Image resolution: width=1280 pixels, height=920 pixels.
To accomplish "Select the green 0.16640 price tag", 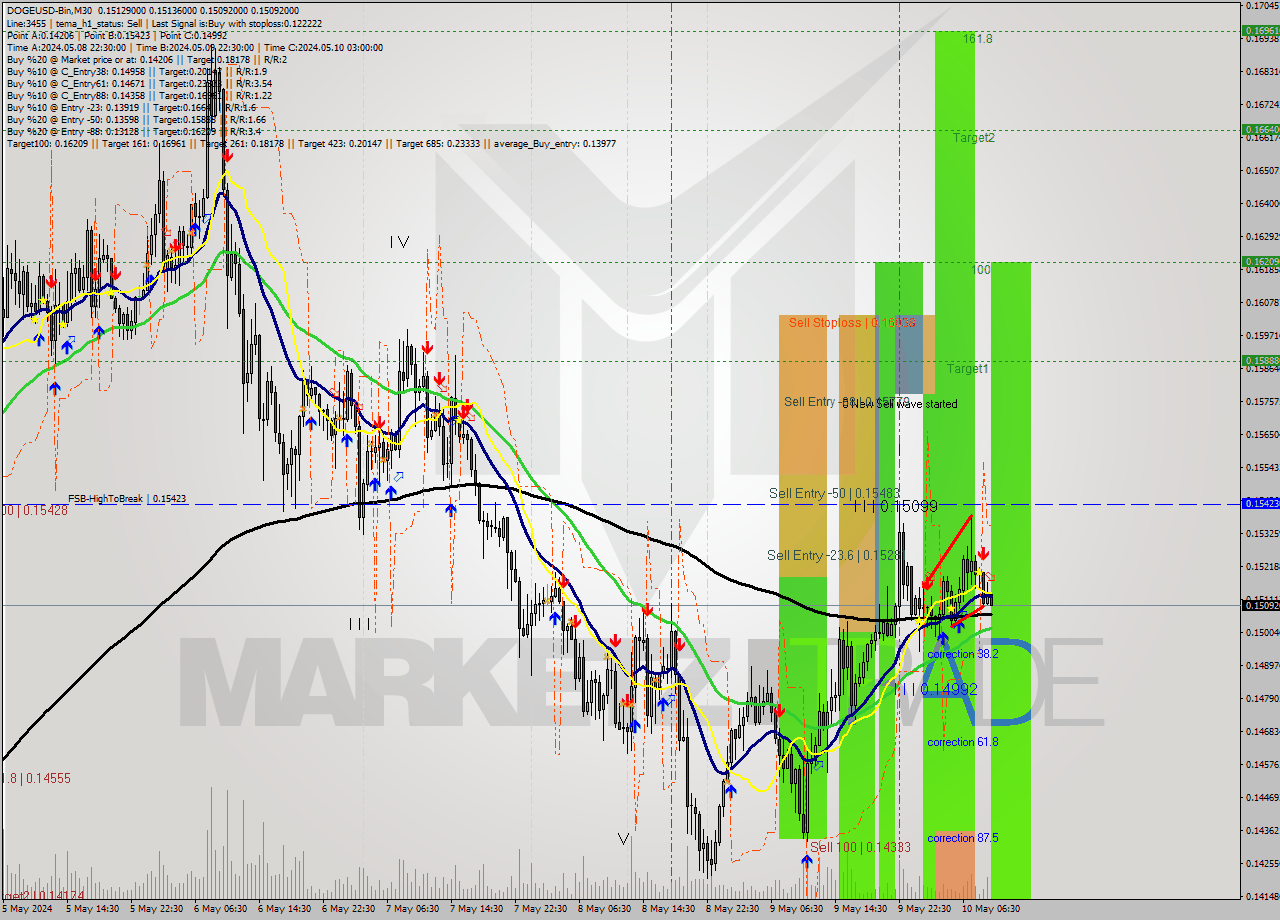I will click(x=1260, y=129).
